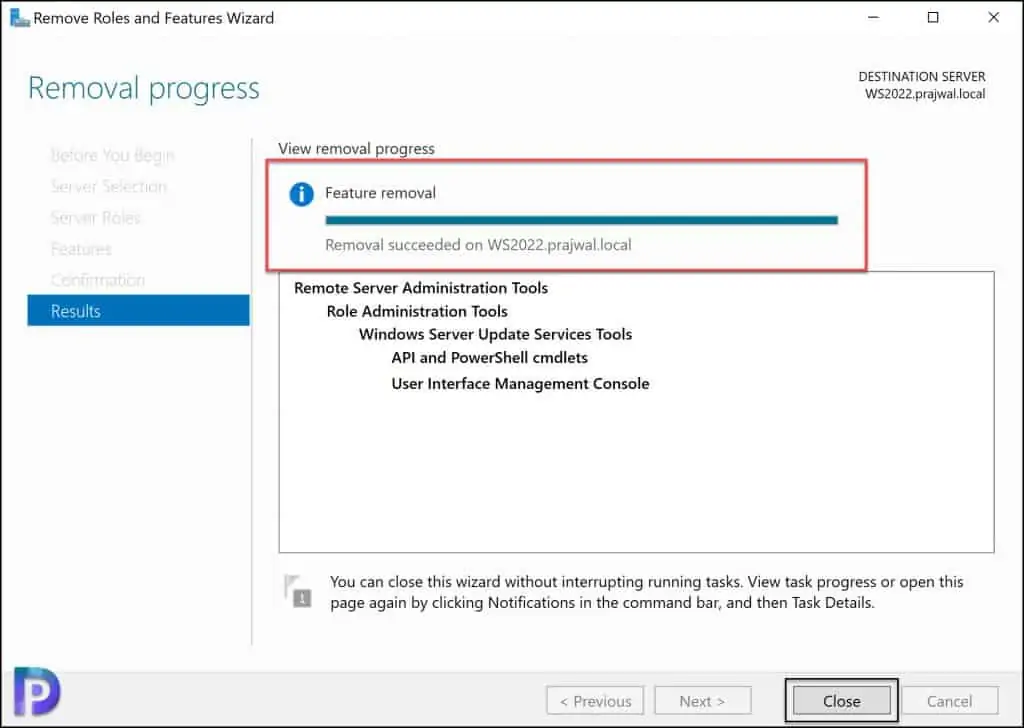The height and width of the screenshot is (728, 1024).
Task: Click the wizard title bar icon
Action: pos(20,18)
